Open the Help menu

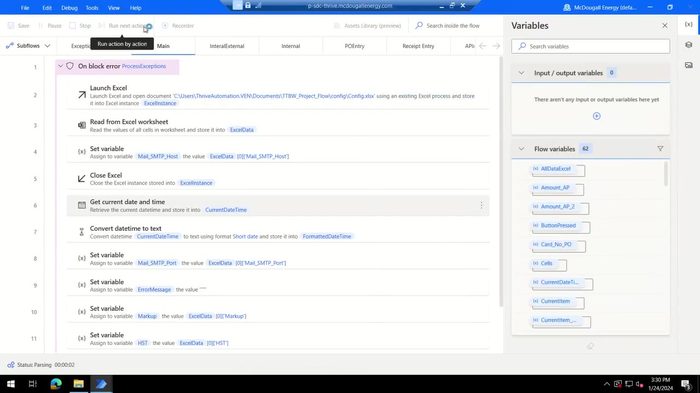[136, 8]
